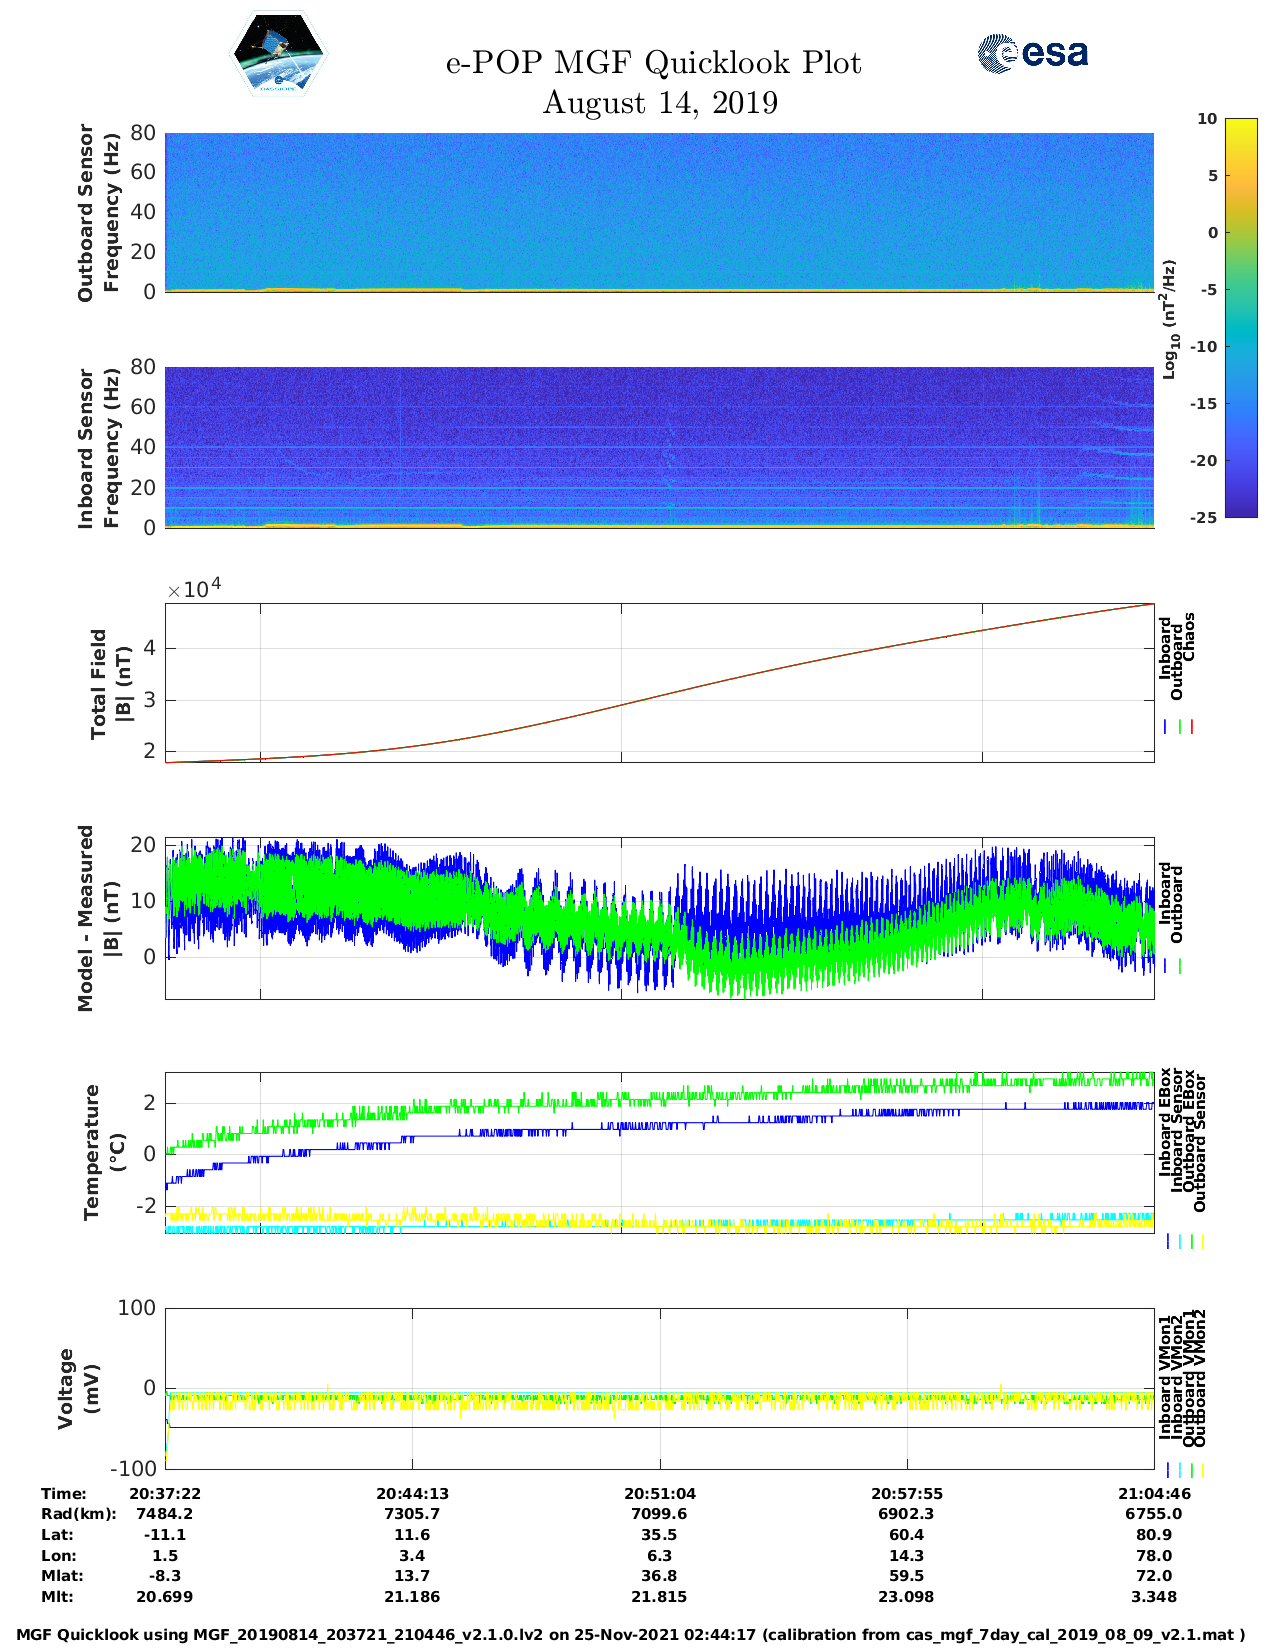
Task: Click the MGF Quicklook footer file text
Action: click(631, 1635)
